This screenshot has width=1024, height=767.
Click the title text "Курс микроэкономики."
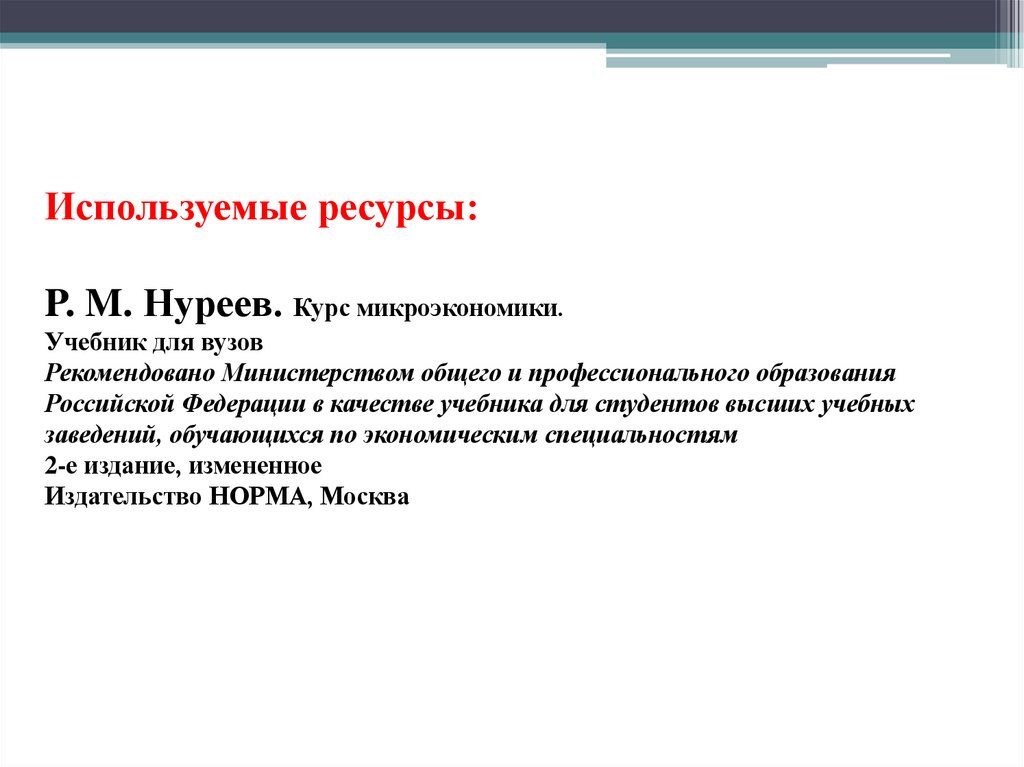coord(428,308)
